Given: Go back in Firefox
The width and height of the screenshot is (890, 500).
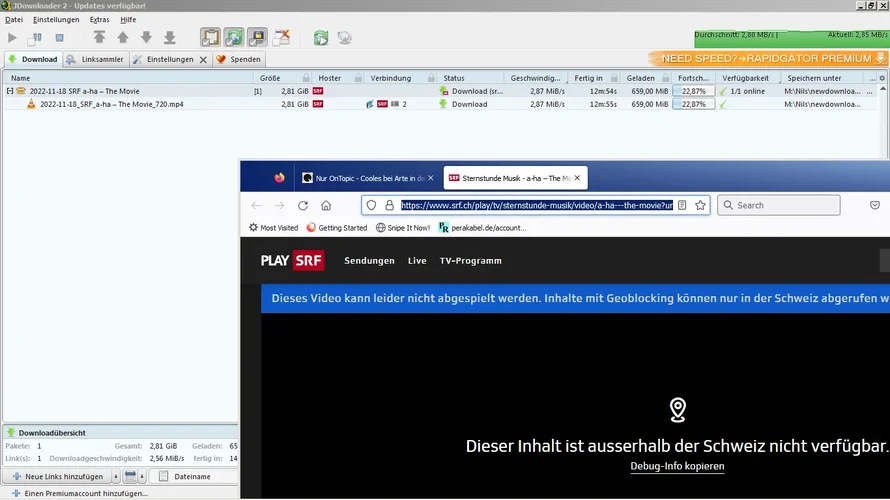Looking at the screenshot, I should (x=256, y=205).
